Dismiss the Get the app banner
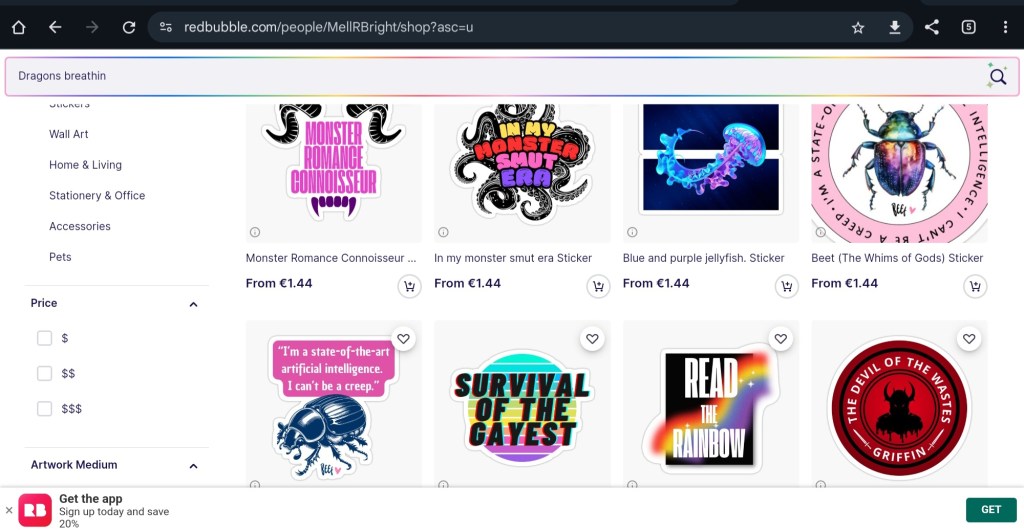Image resolution: width=1024 pixels, height=530 pixels. (8, 510)
